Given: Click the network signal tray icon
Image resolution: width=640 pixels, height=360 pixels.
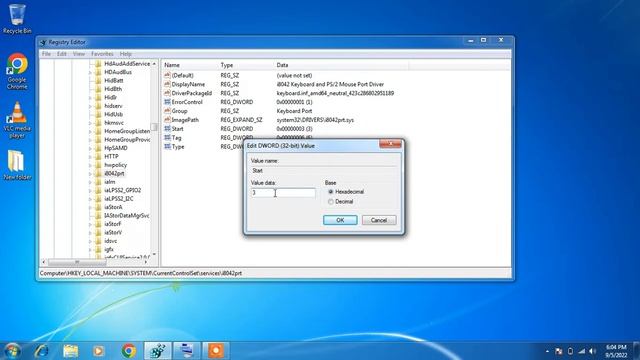Looking at the screenshot, I should [582, 351].
